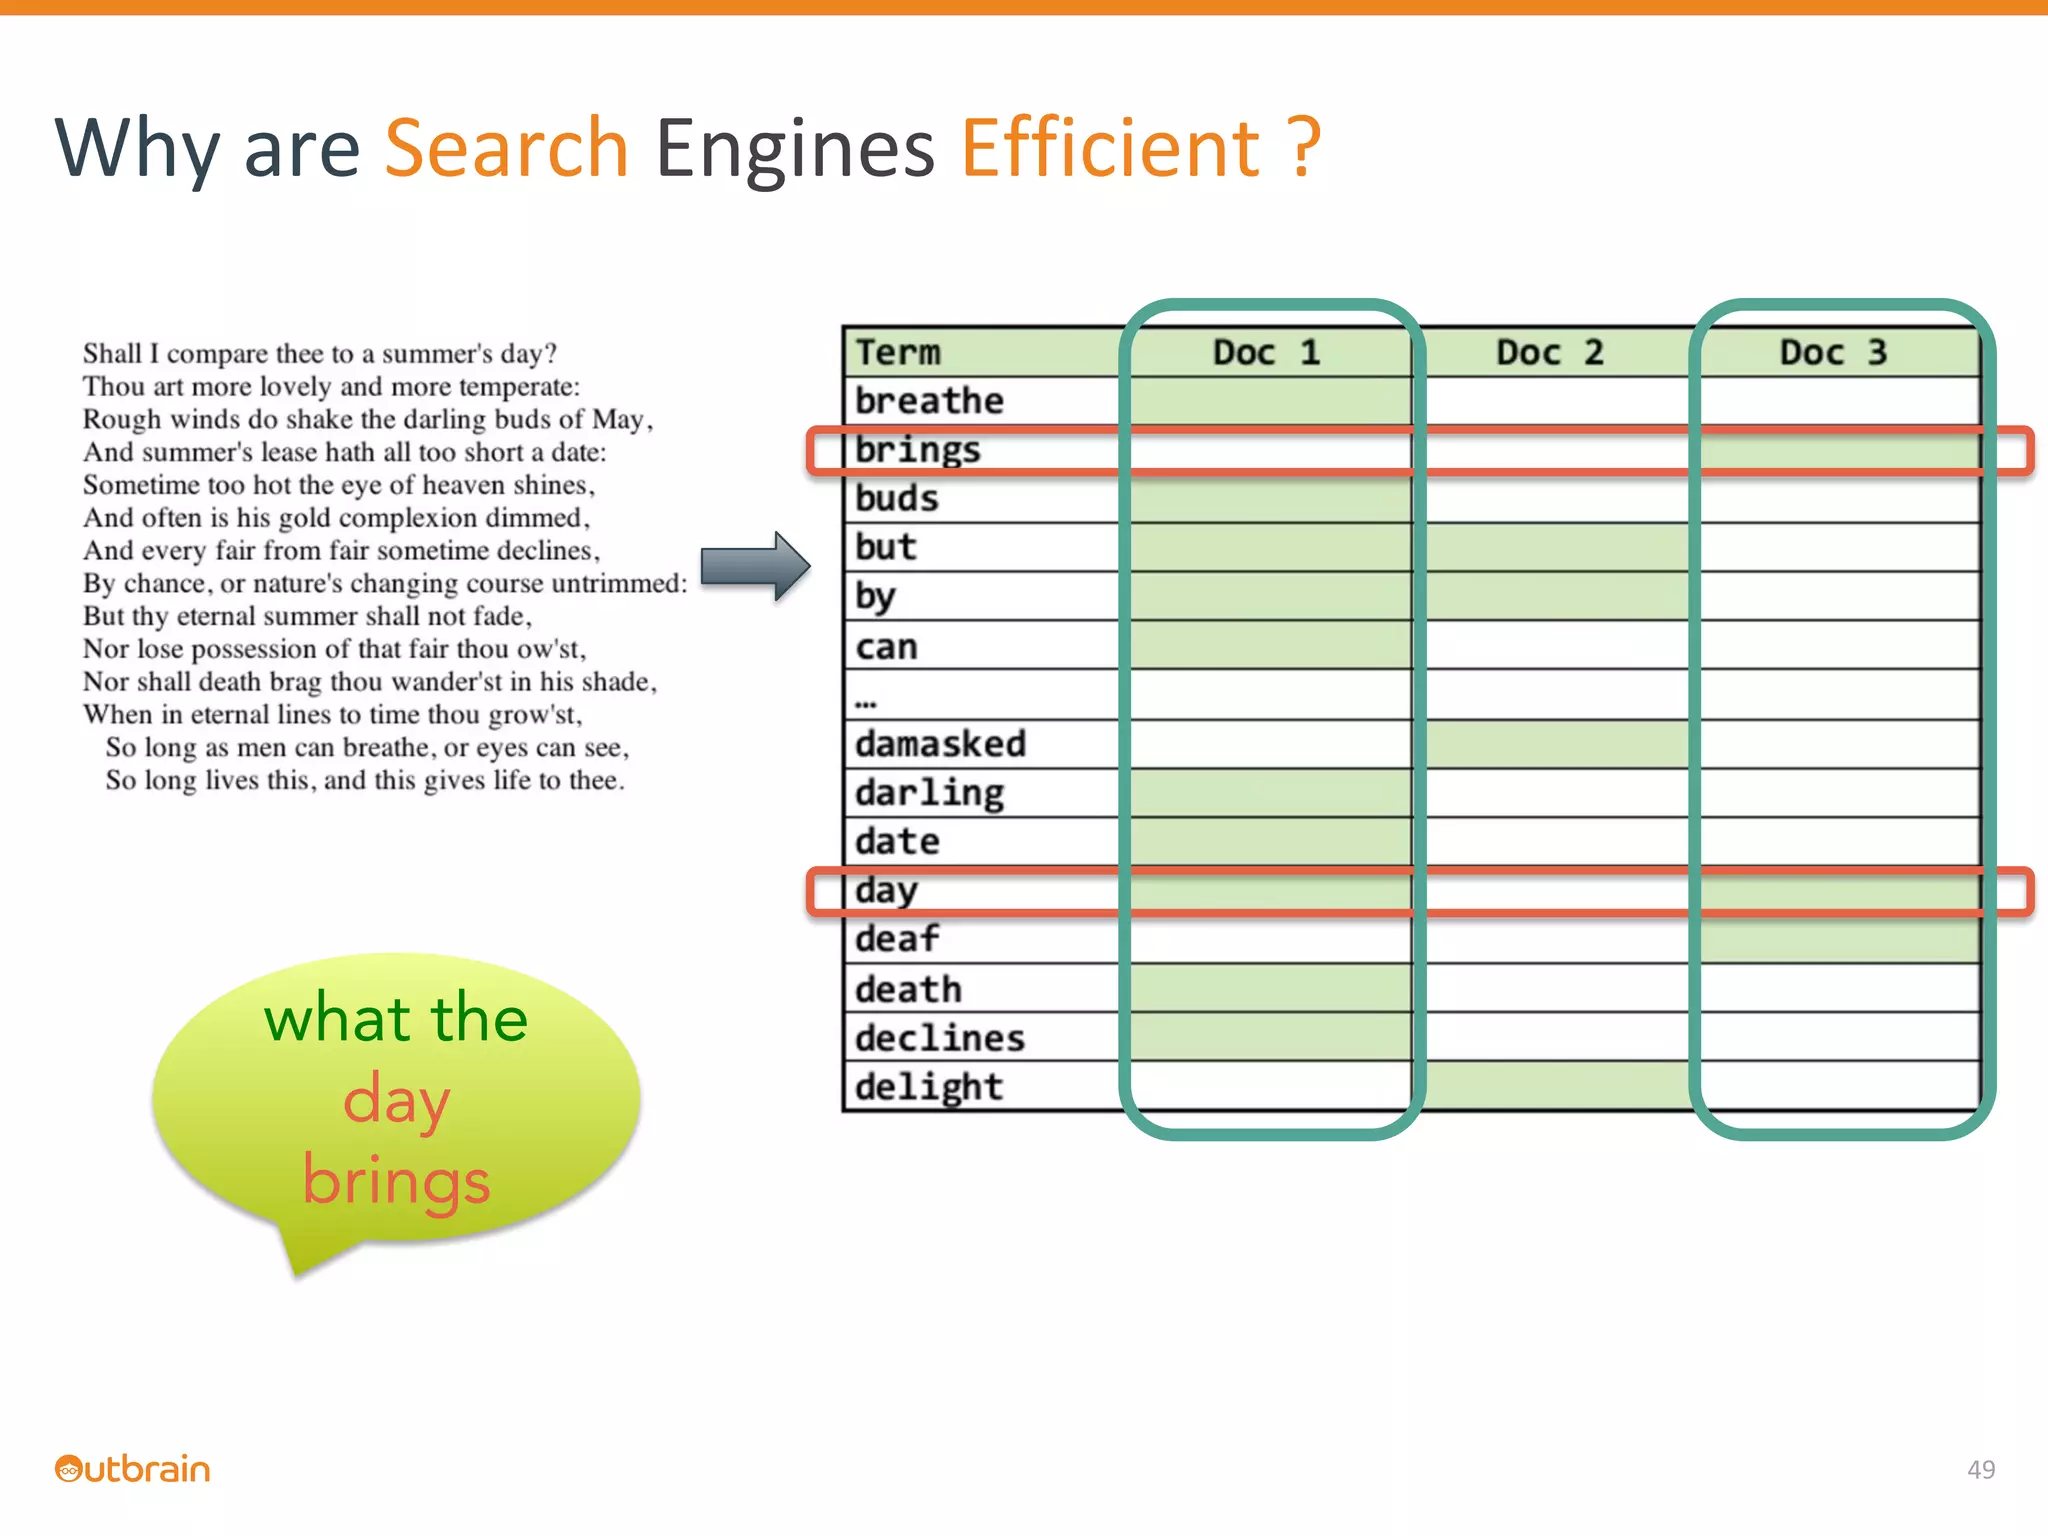Screen dimensions: 2048x1536
Task: Click the Outbrain logo
Action: 133,1469
